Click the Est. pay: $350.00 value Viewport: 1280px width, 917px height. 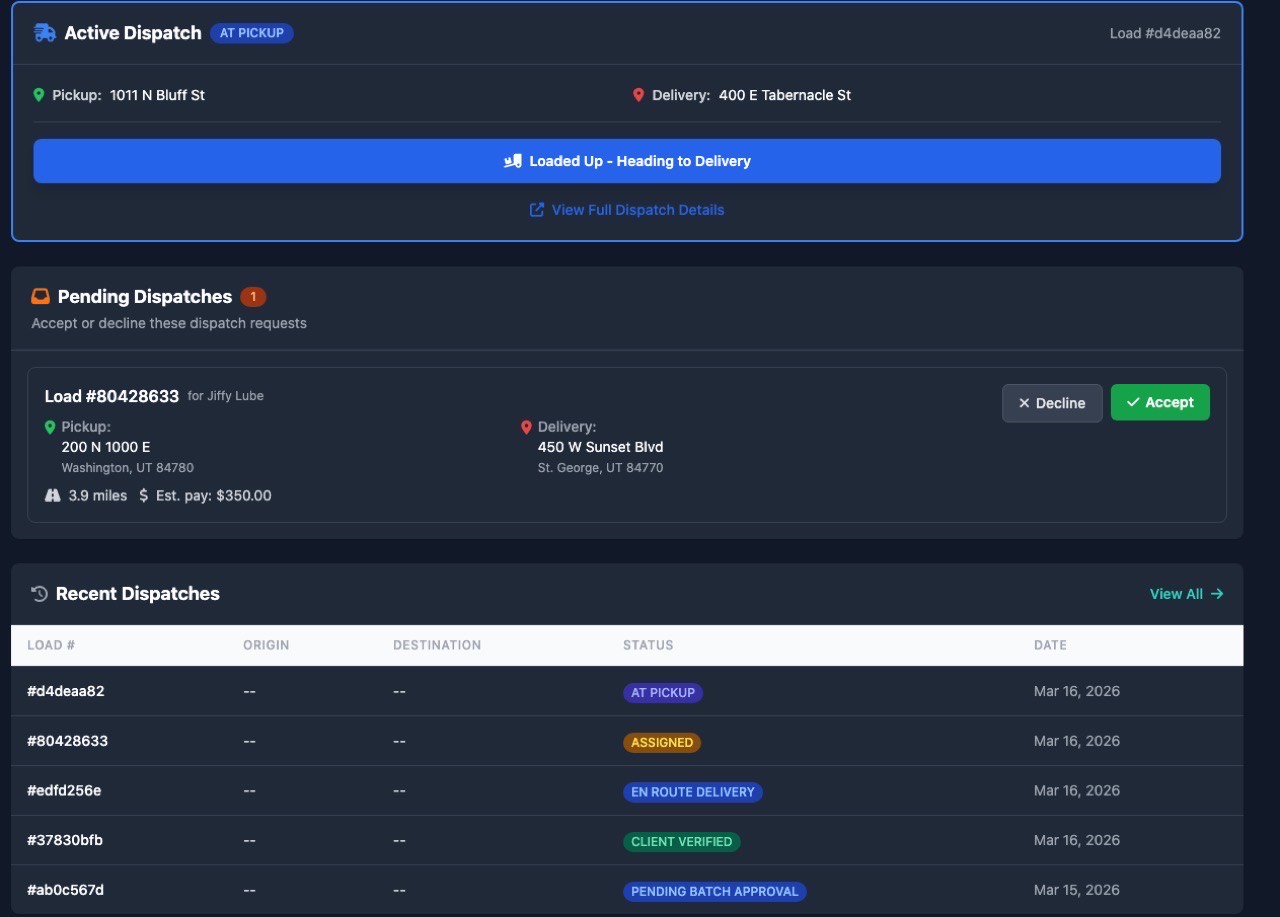point(213,495)
